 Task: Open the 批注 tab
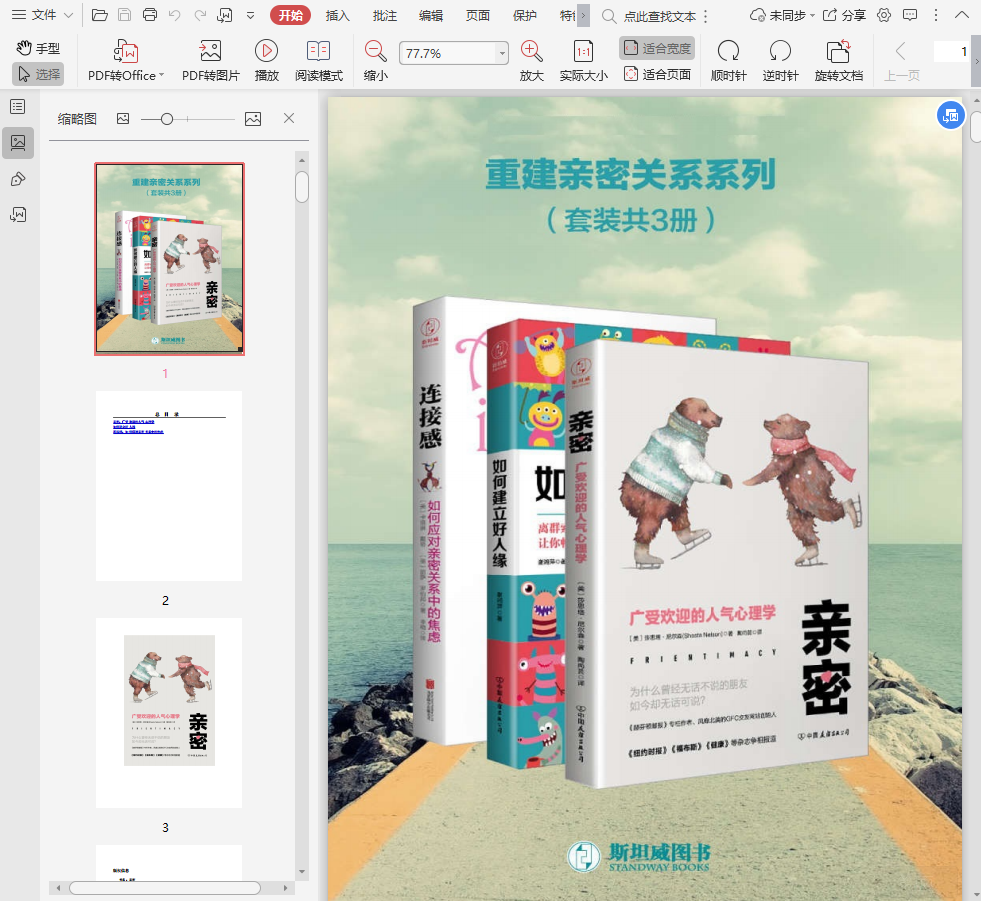384,16
